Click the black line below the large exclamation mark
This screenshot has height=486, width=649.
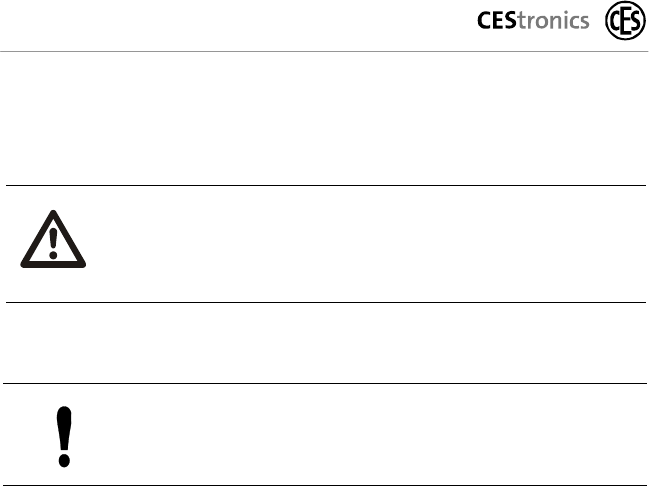click(x=324, y=485)
